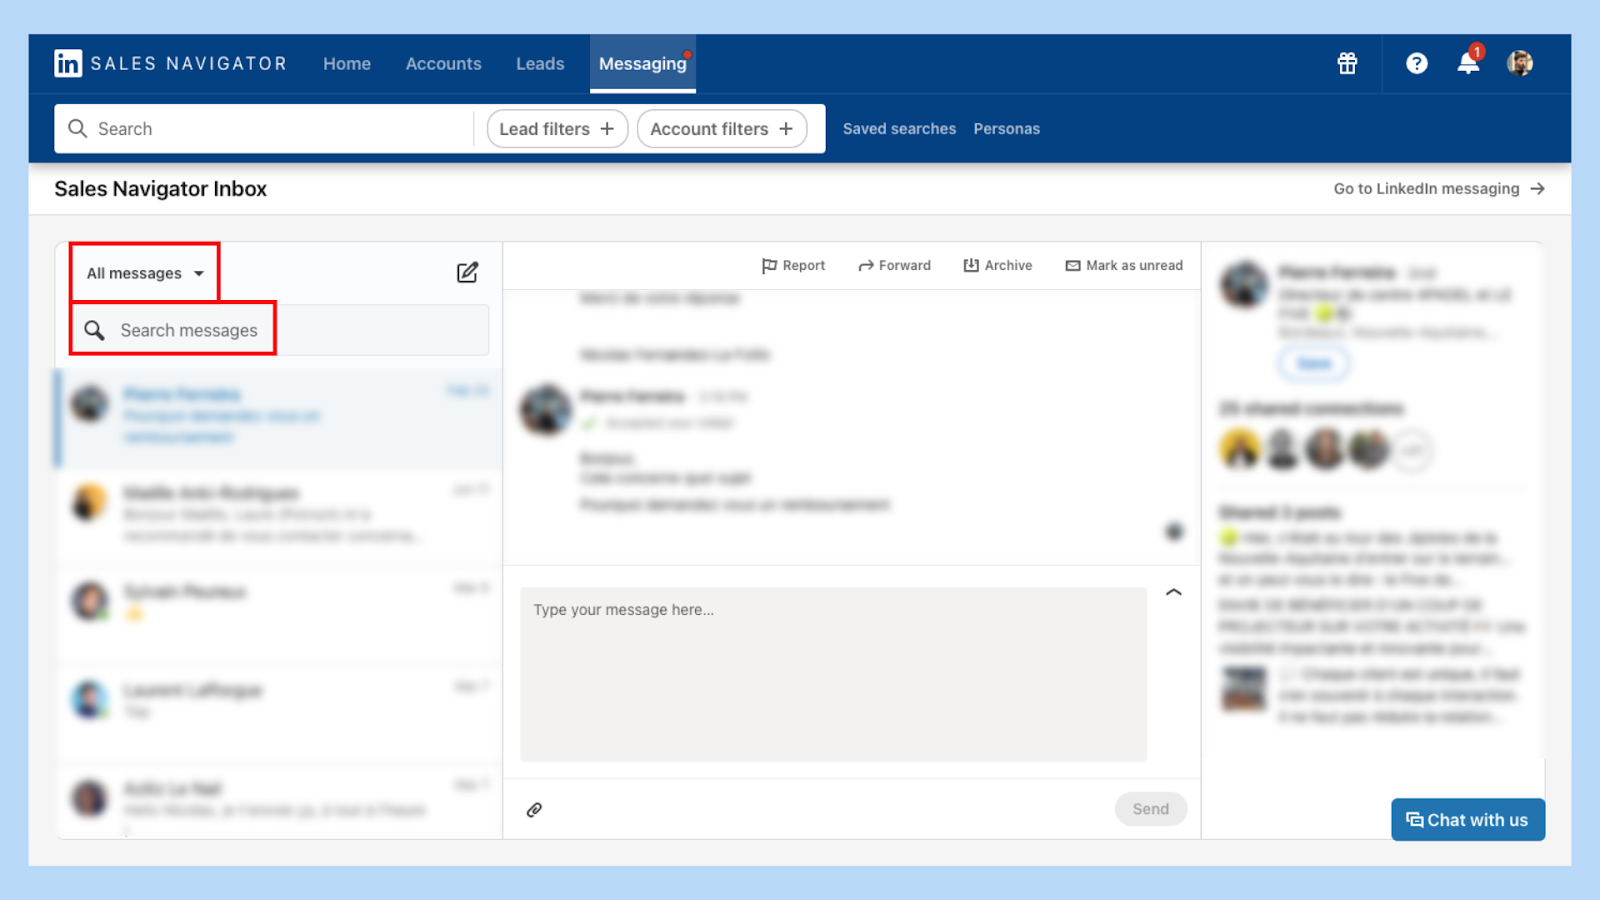This screenshot has width=1600, height=900.
Task: Open the All messages dropdown
Action: pyautogui.click(x=145, y=273)
